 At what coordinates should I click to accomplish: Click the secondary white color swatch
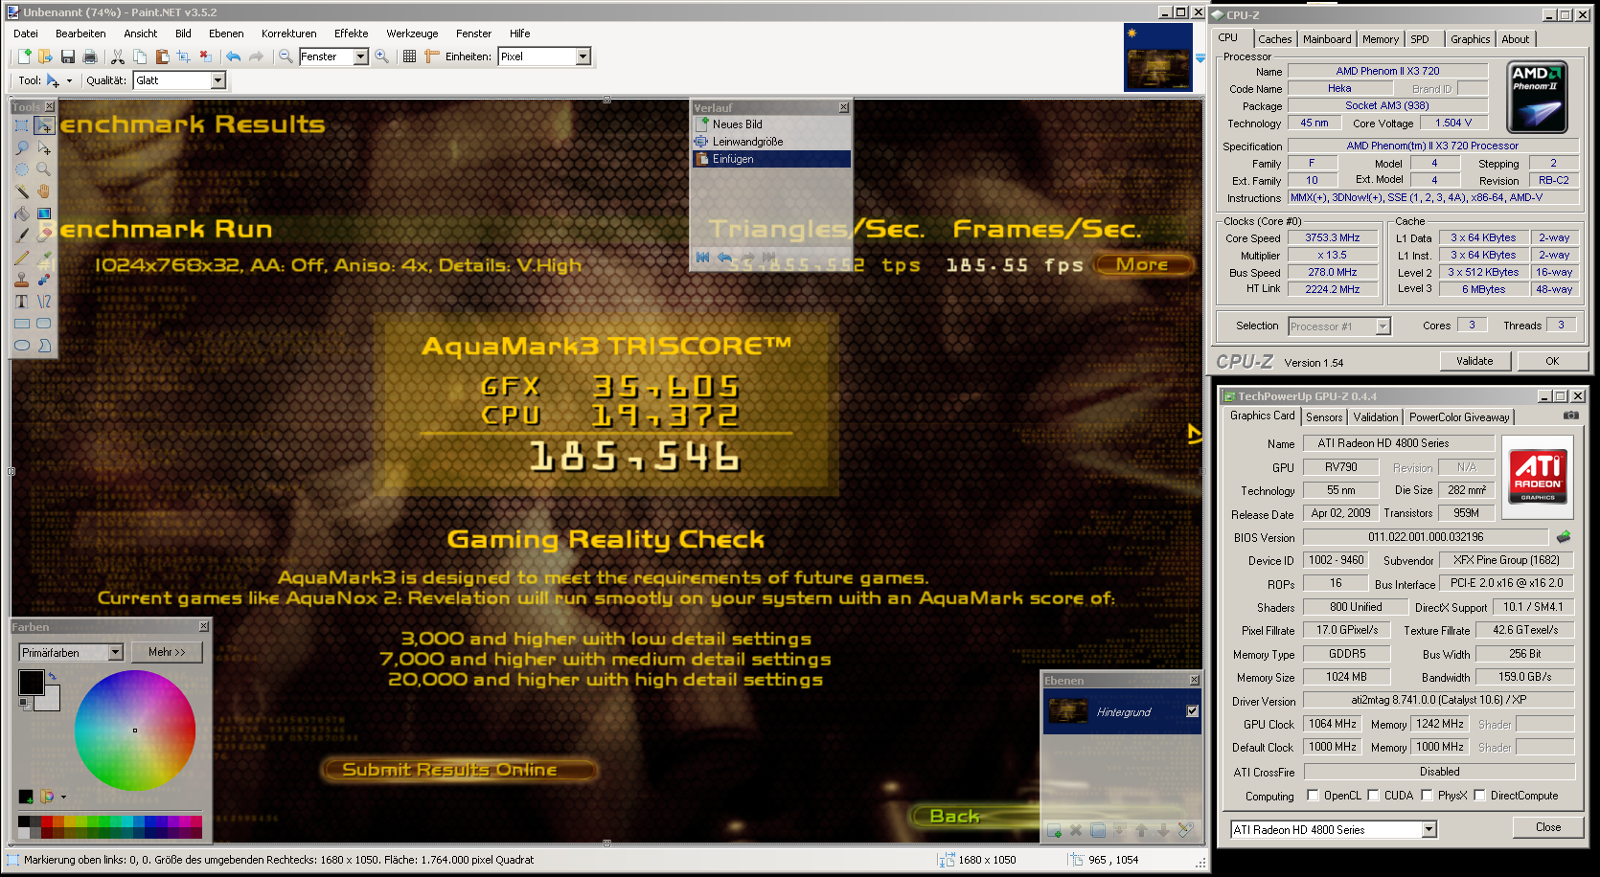(x=51, y=699)
